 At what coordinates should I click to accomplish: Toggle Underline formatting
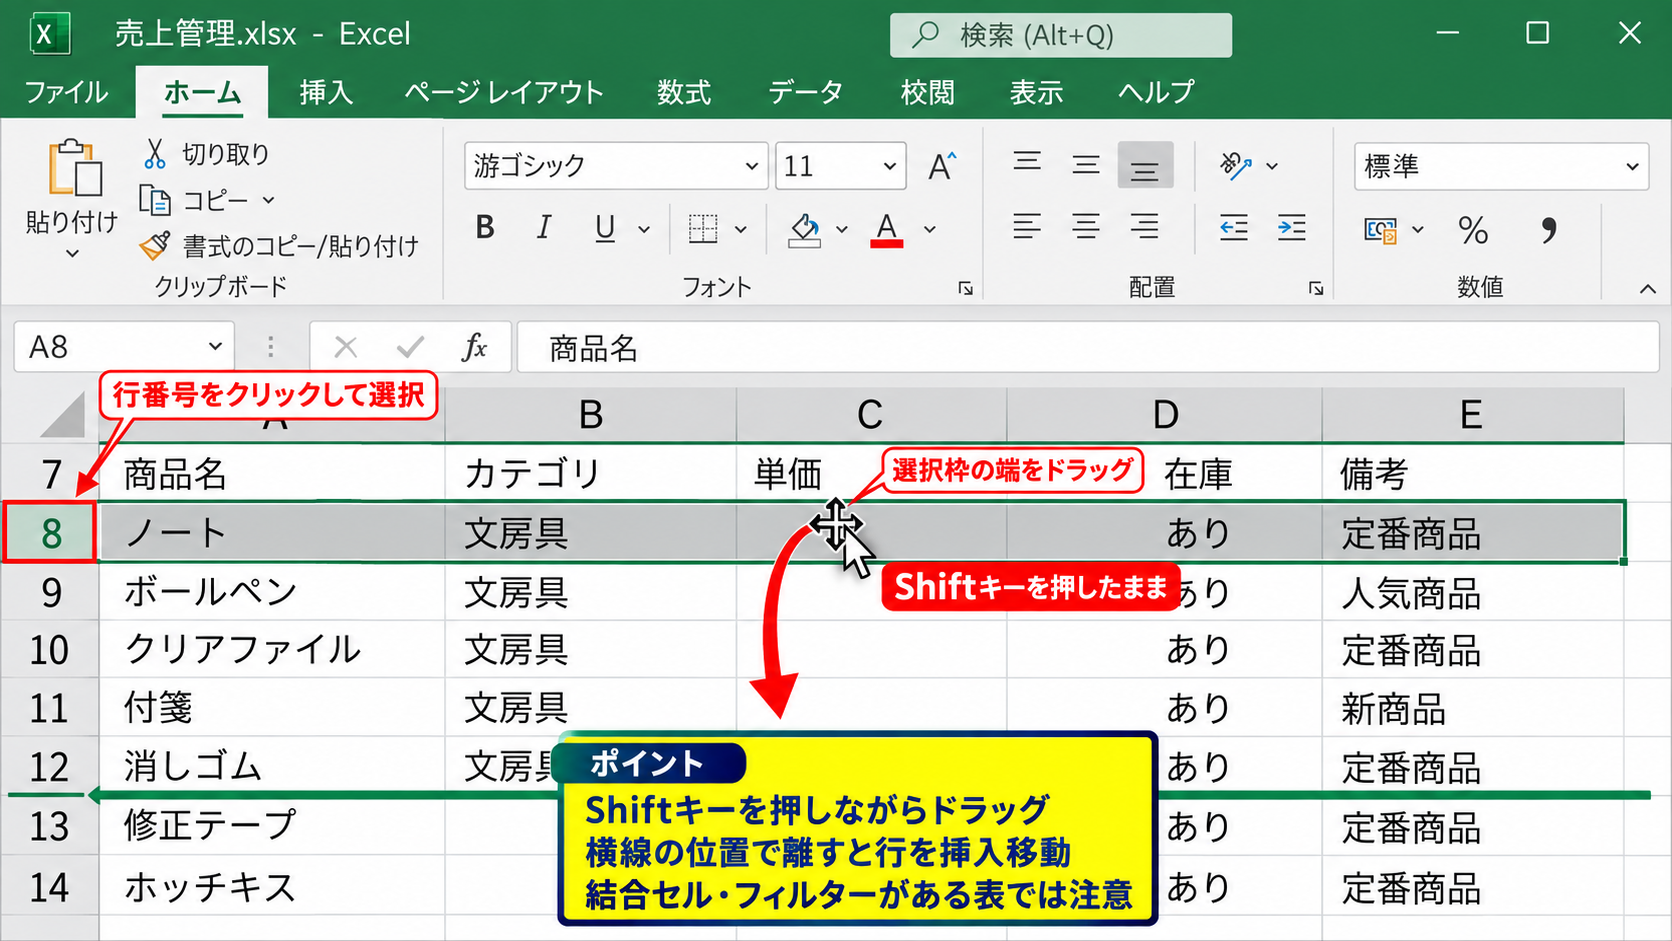tap(605, 228)
